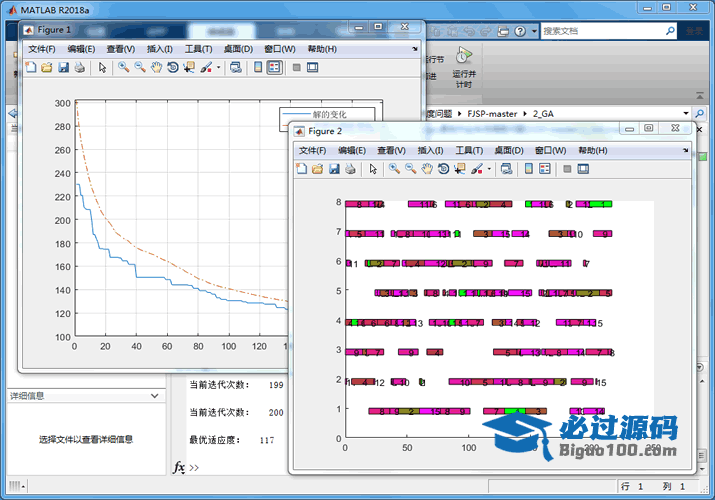The image size is (715, 500).
Task: Open 工具(T) menu in Figure 2
Action: [470, 150]
